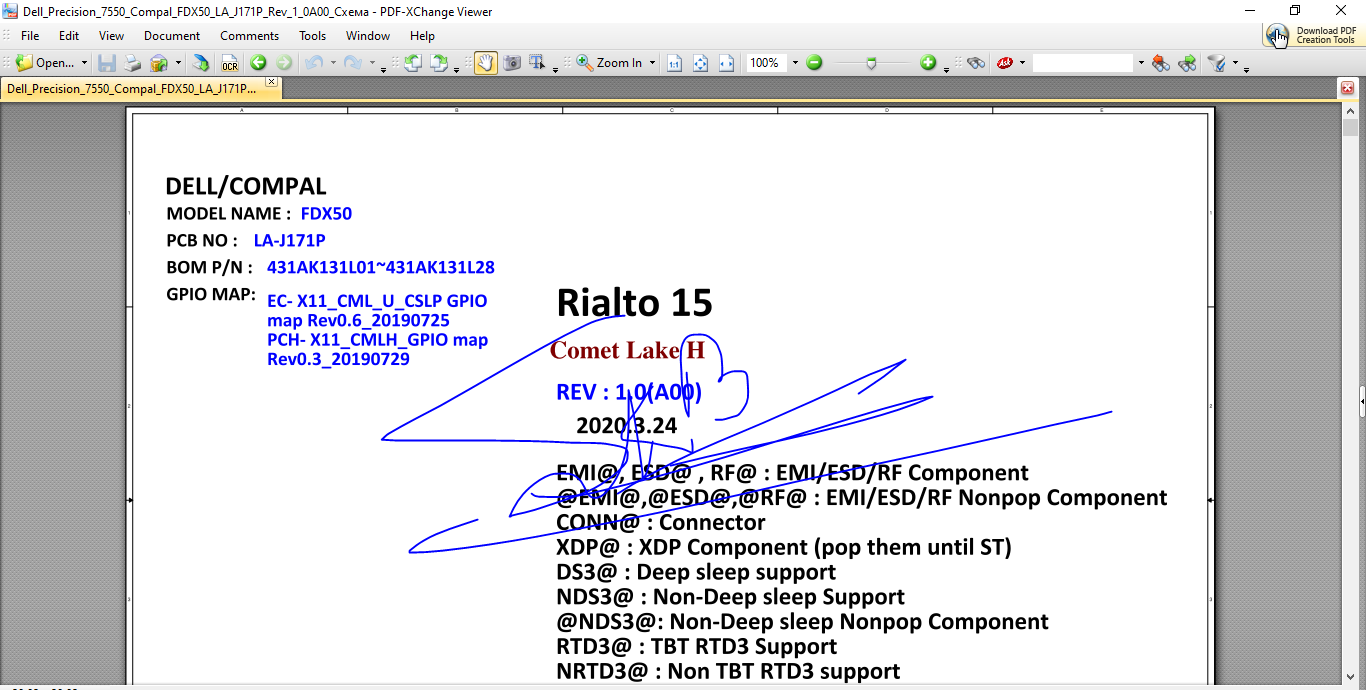Open the Tools menu
The width and height of the screenshot is (1366, 690).
click(313, 35)
